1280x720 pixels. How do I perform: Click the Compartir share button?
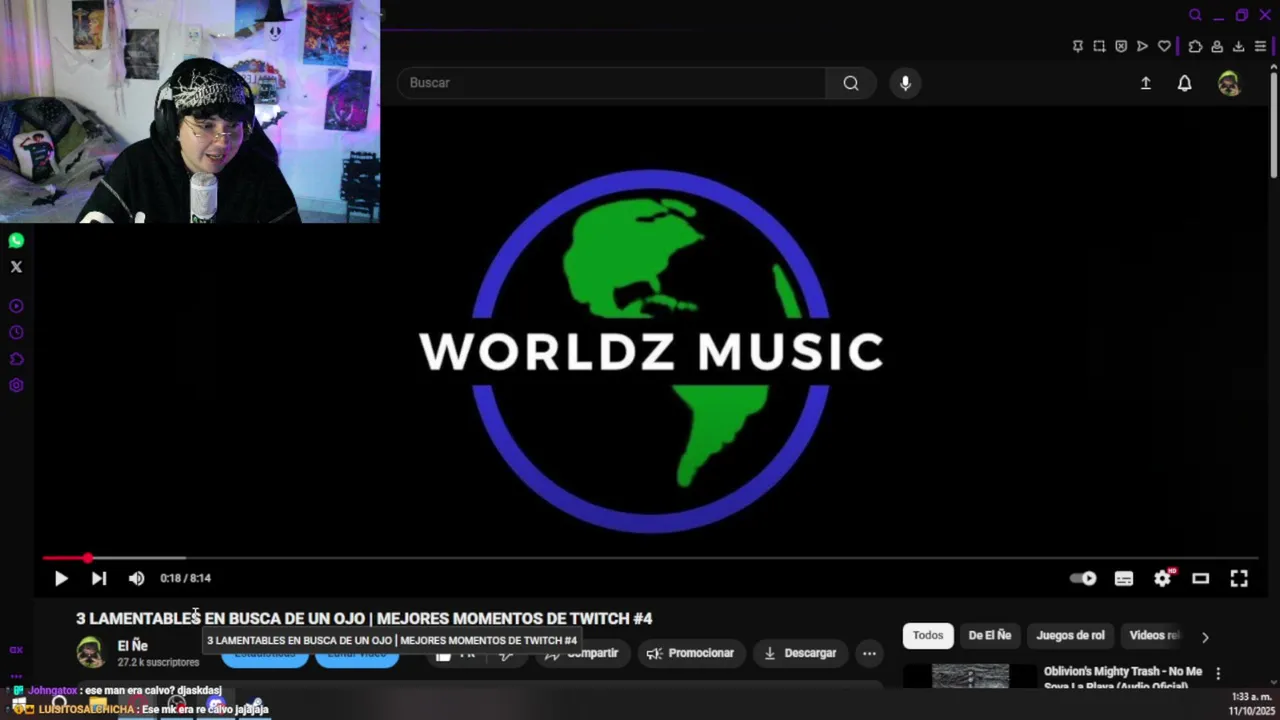point(582,653)
